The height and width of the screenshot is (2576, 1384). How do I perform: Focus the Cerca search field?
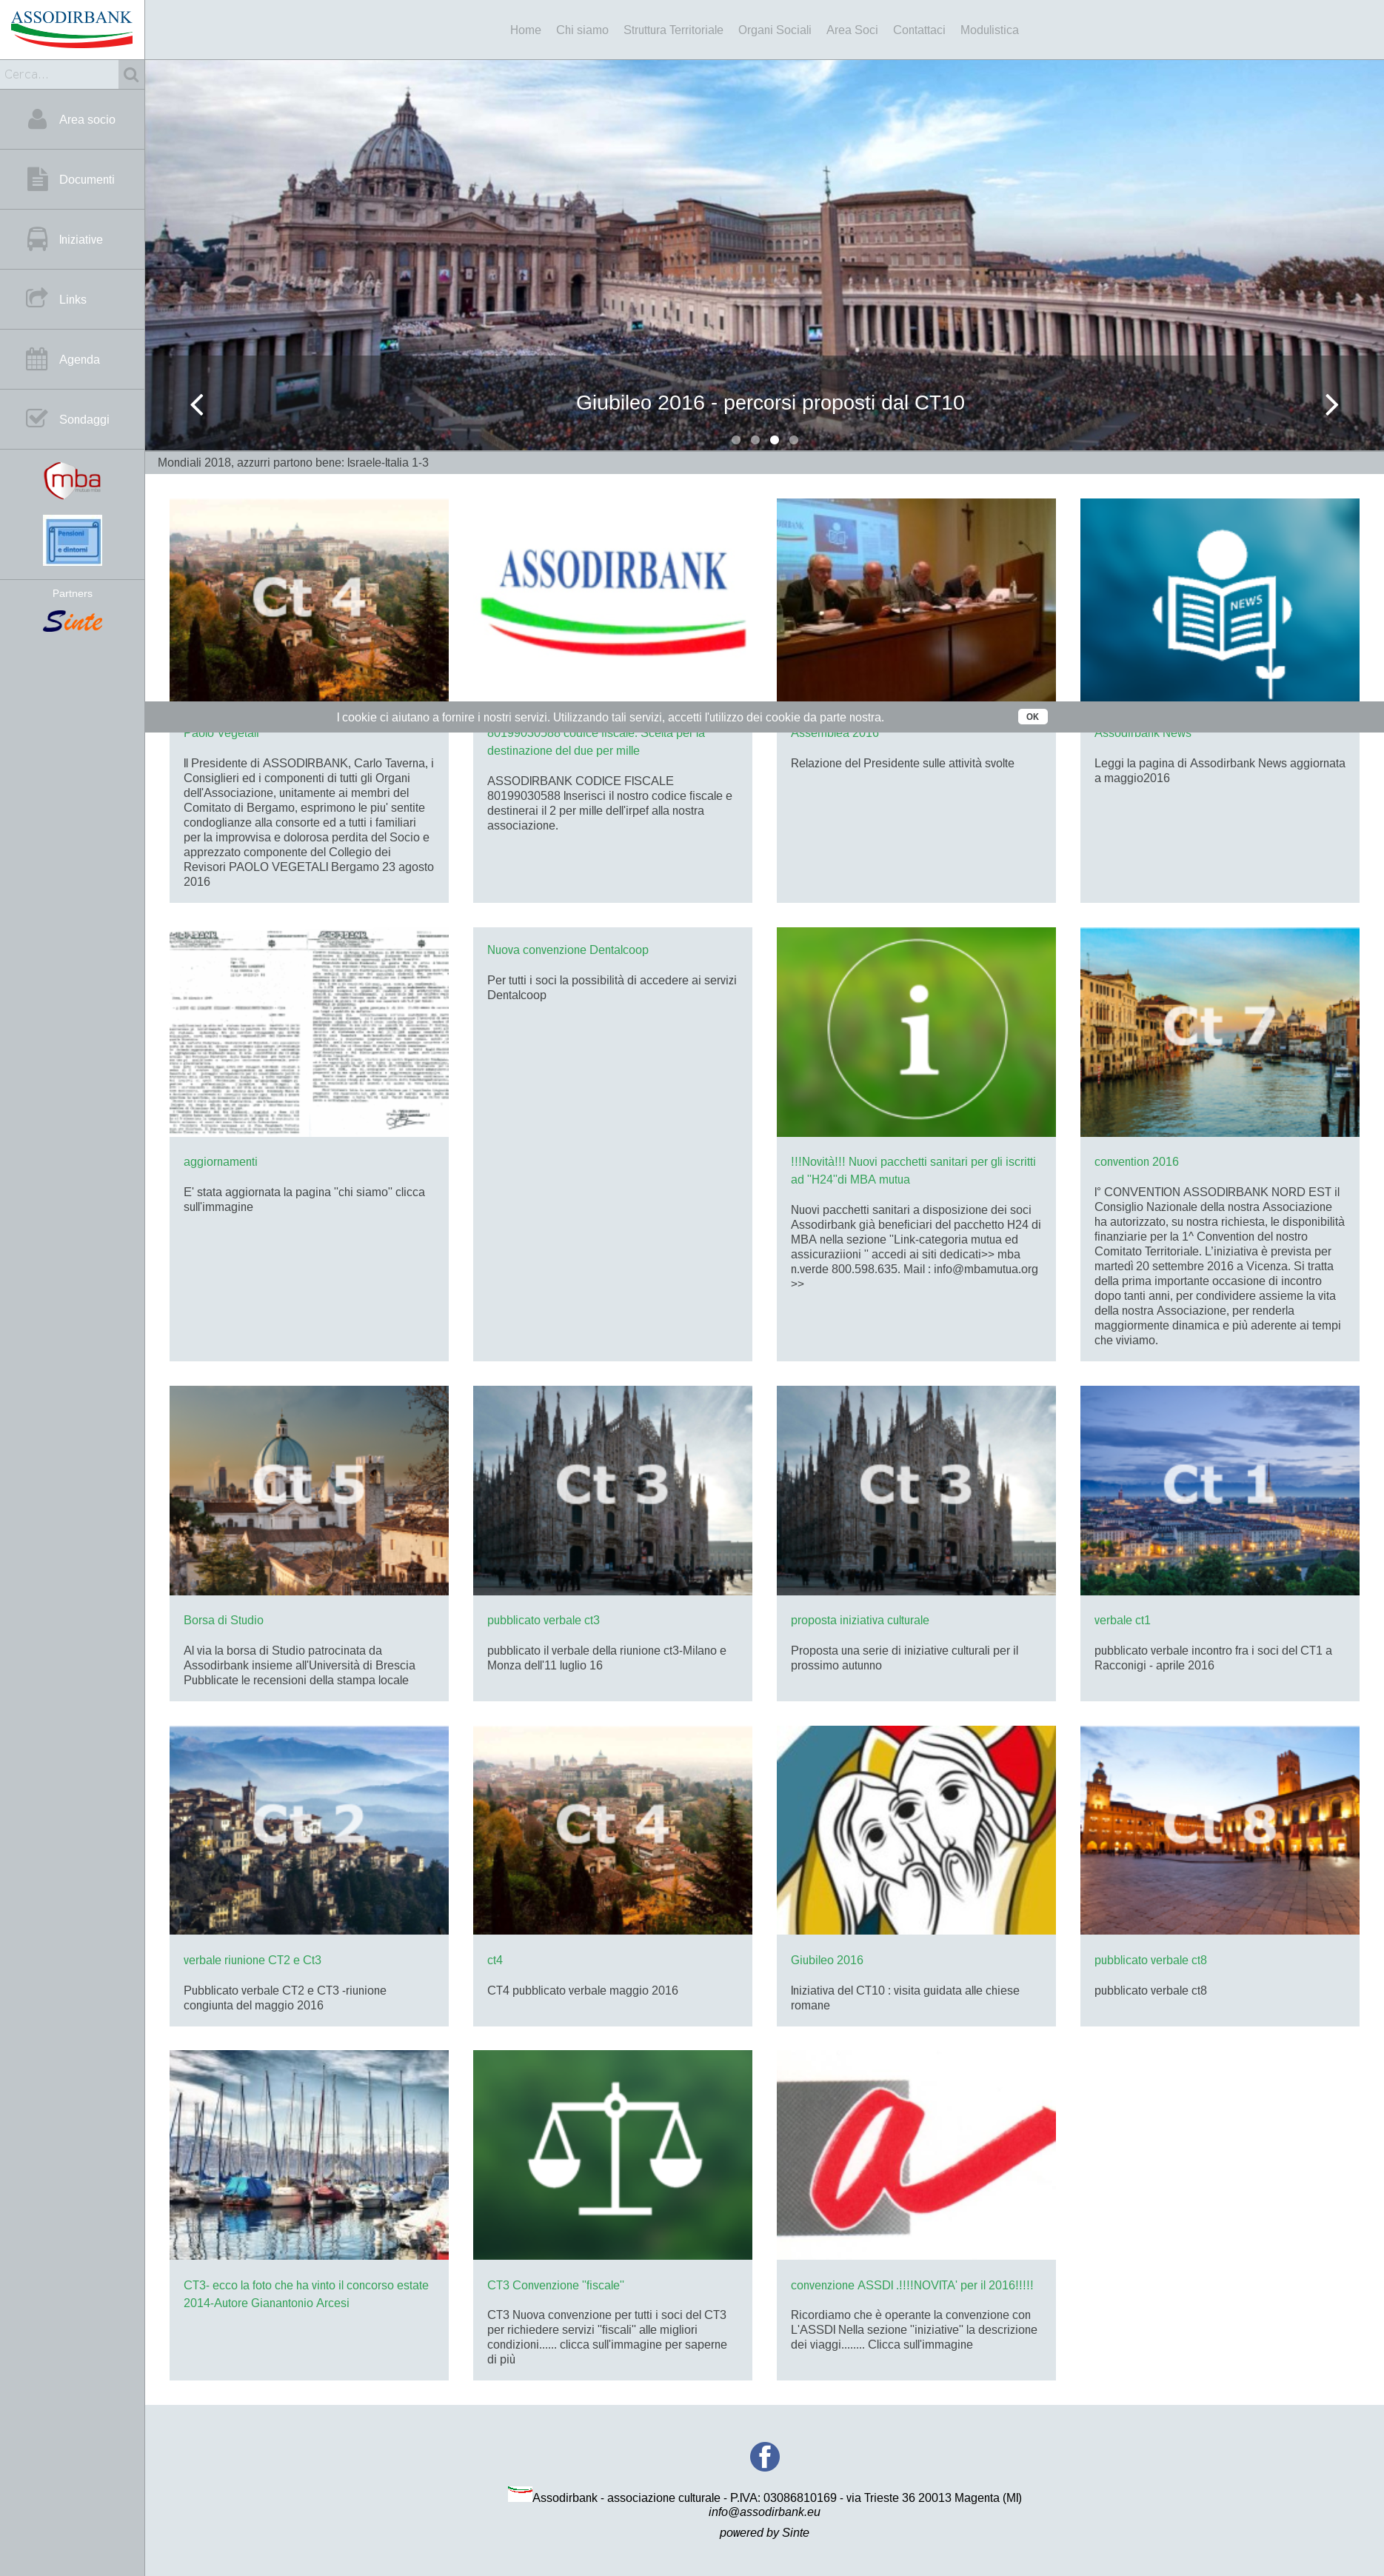(59, 75)
